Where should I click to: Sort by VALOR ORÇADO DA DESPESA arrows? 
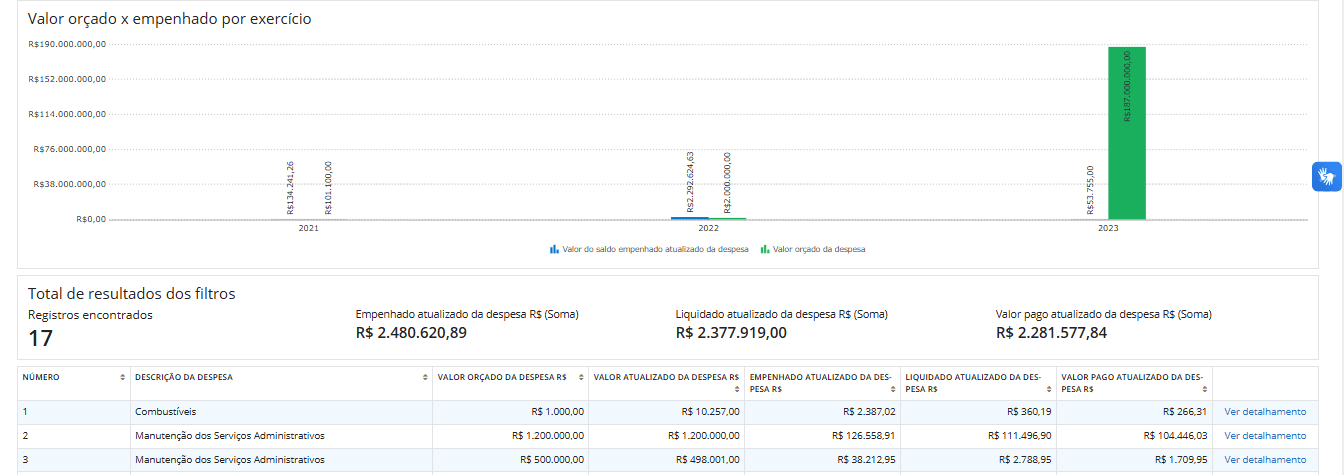click(x=581, y=378)
